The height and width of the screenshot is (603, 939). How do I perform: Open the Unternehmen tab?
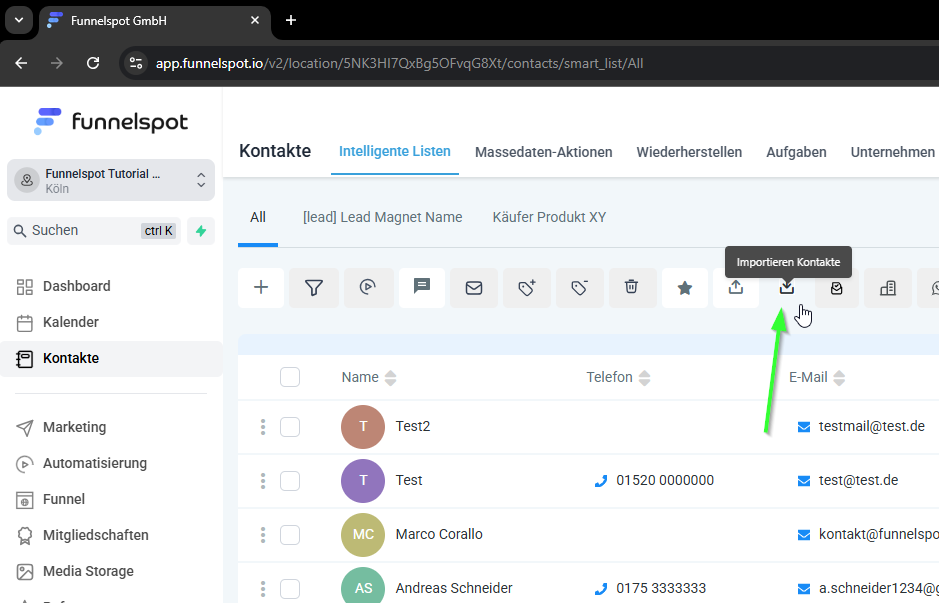tap(893, 152)
